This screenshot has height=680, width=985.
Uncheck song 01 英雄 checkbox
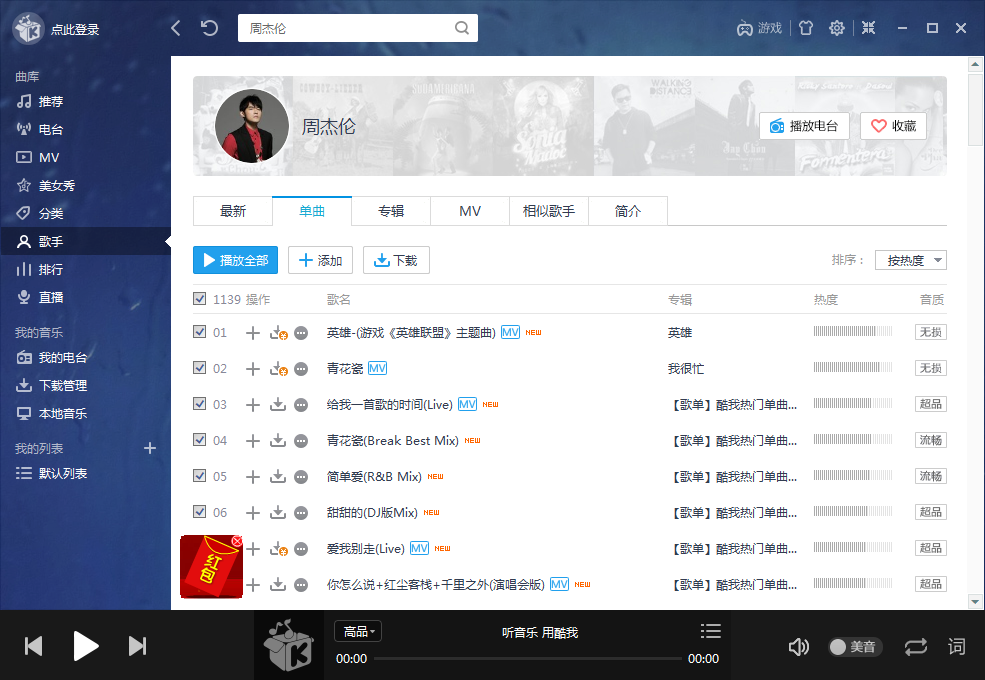[199, 332]
